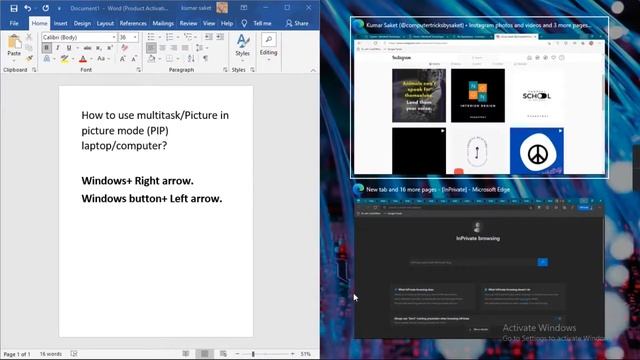Open the File menu

[14, 23]
